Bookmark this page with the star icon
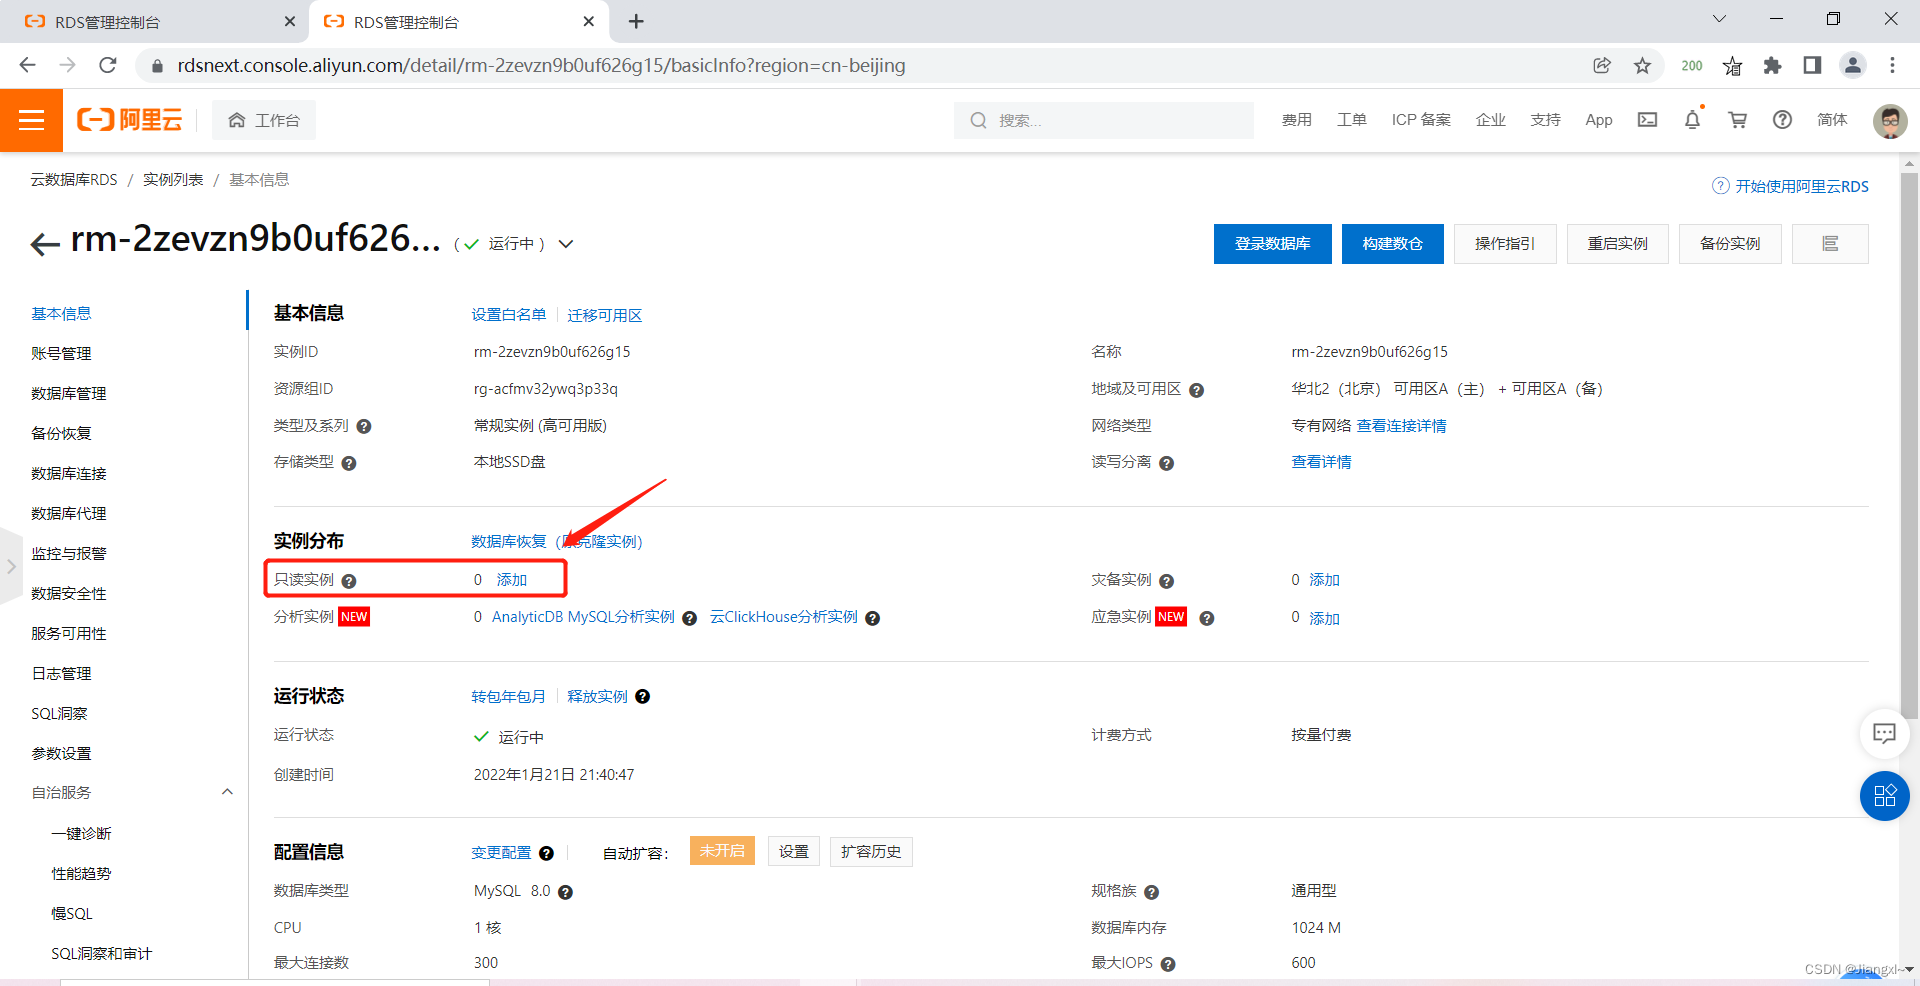The height and width of the screenshot is (986, 1920). pos(1642,65)
